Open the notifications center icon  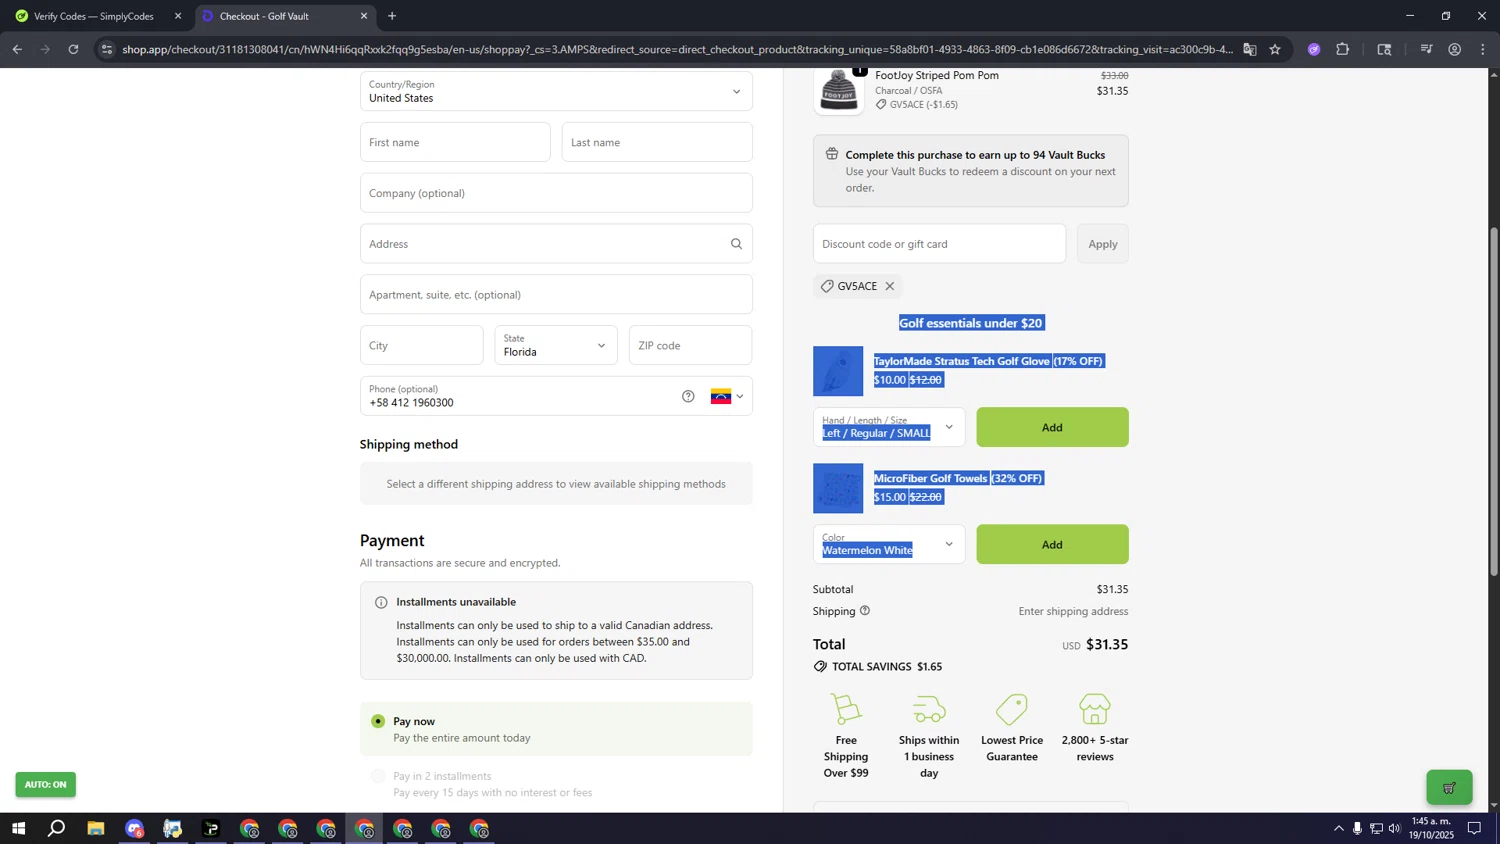tap(1474, 828)
